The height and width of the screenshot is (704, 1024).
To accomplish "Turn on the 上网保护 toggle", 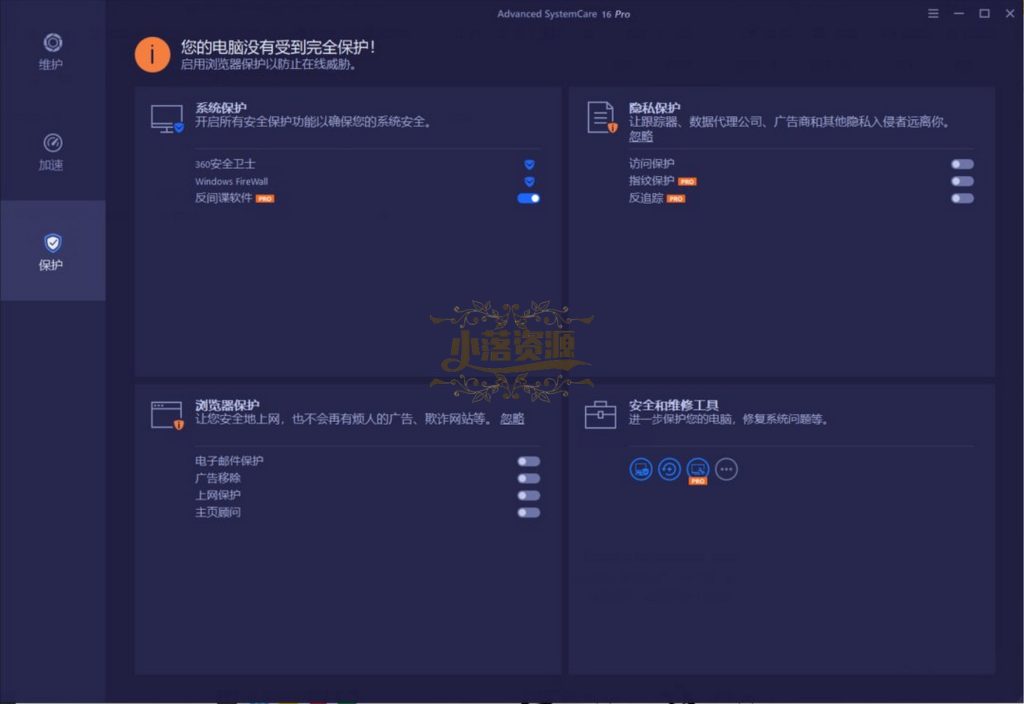I will [x=528, y=496].
